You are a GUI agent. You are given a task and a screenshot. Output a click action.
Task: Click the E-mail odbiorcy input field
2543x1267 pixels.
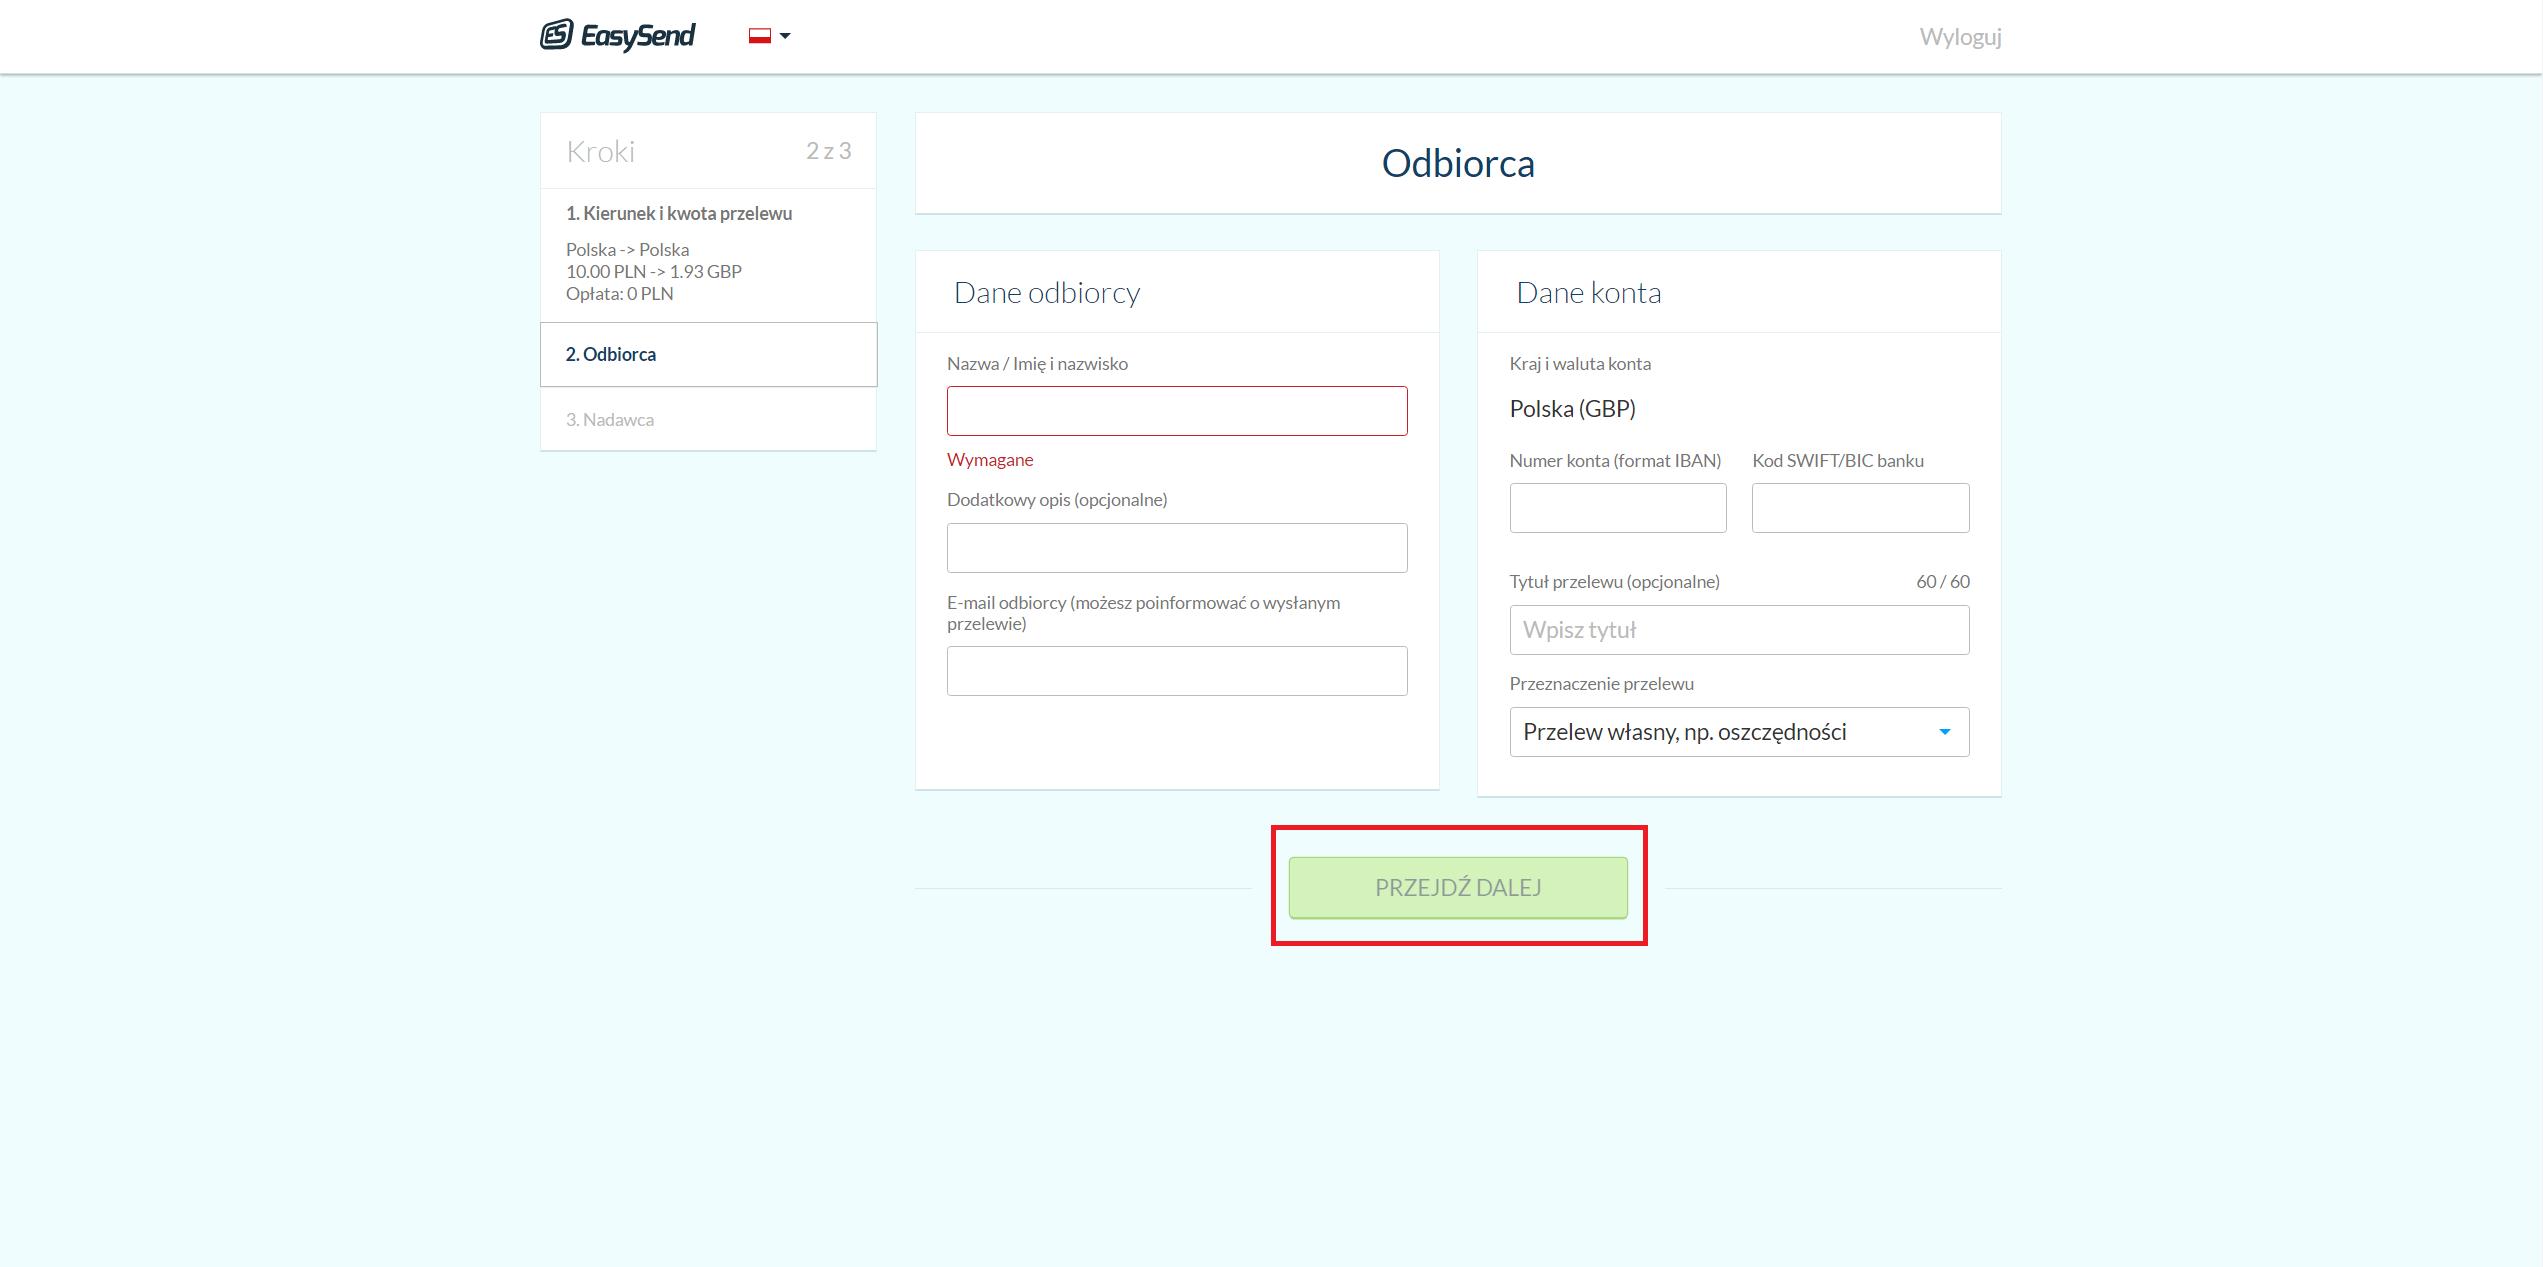1176,671
